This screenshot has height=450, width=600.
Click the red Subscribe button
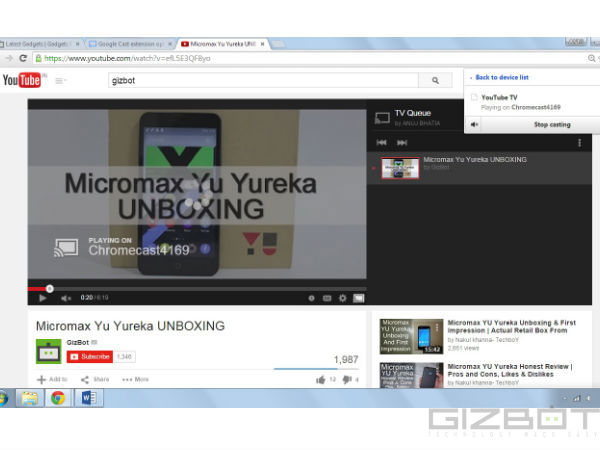click(x=89, y=356)
